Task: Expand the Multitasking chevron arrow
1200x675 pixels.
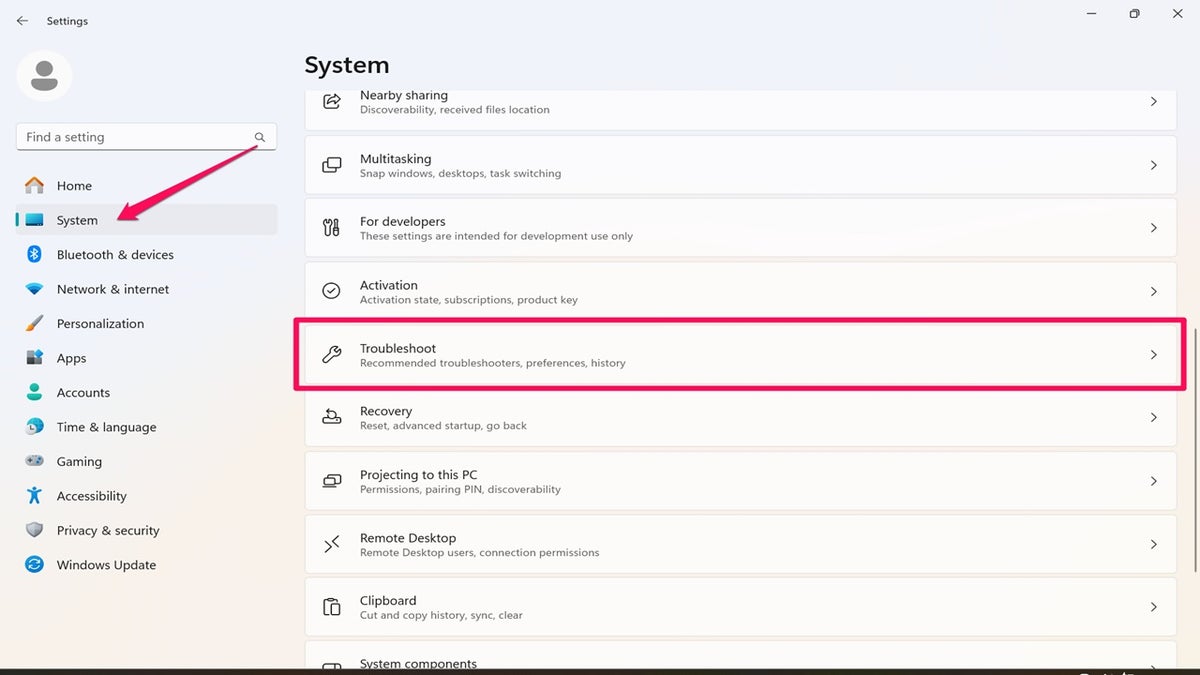Action: tap(1153, 165)
